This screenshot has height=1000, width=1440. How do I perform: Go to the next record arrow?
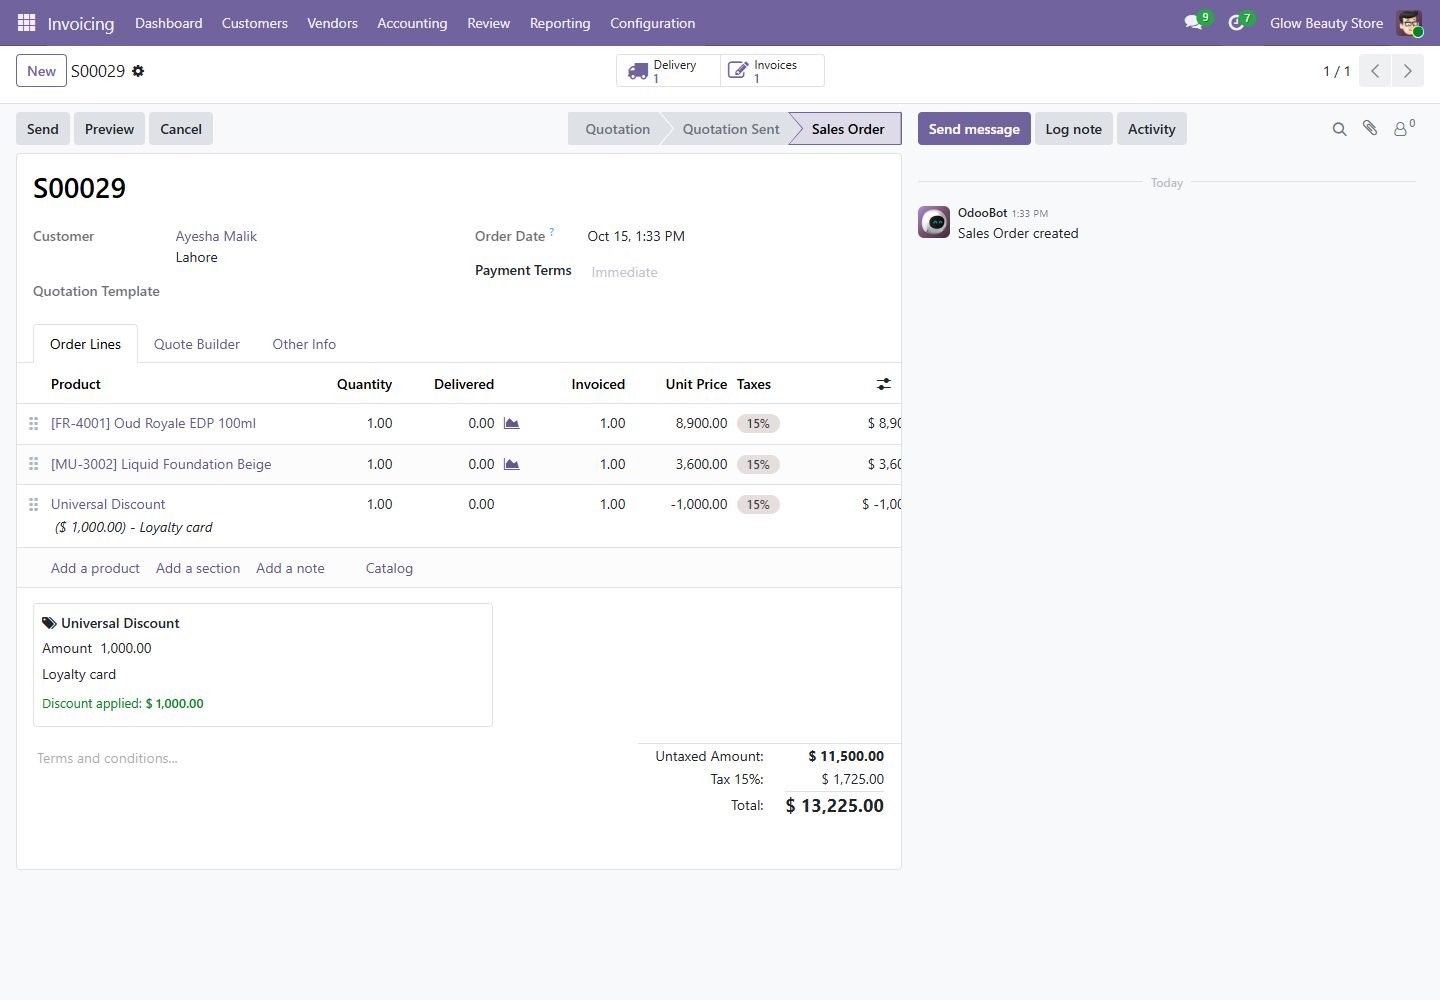[1407, 71]
